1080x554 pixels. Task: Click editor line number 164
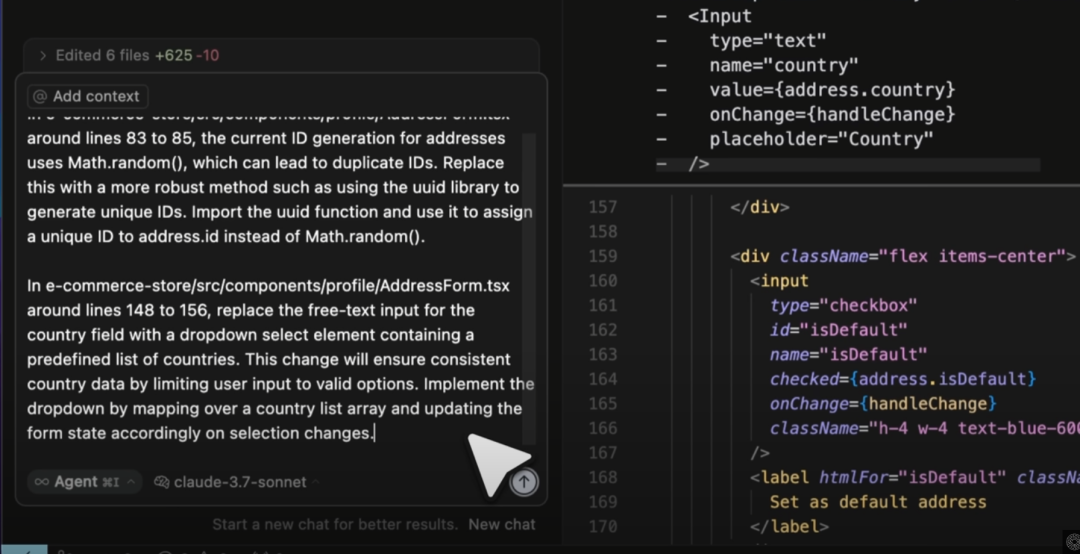click(603, 379)
